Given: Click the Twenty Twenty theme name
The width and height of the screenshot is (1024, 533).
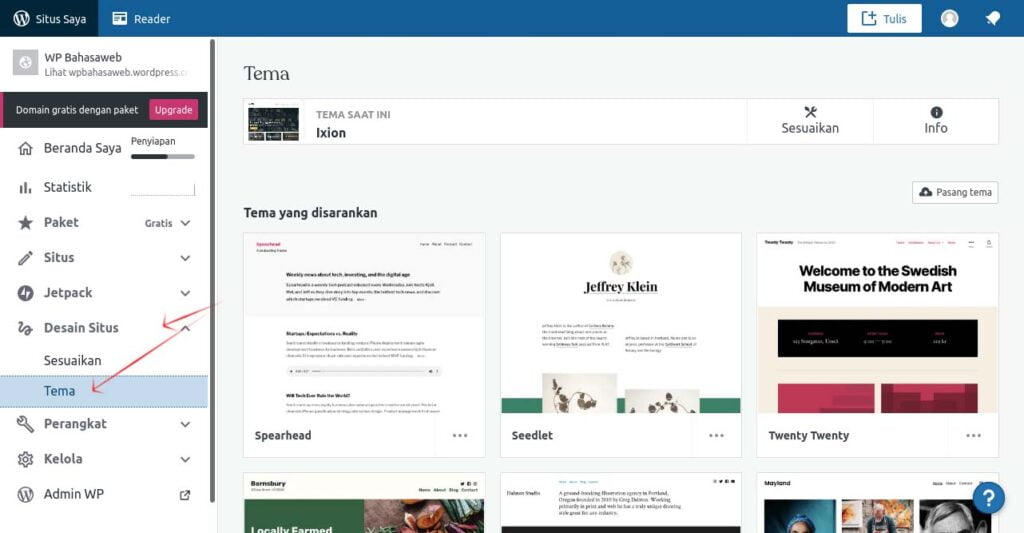Looking at the screenshot, I should pyautogui.click(x=808, y=436).
